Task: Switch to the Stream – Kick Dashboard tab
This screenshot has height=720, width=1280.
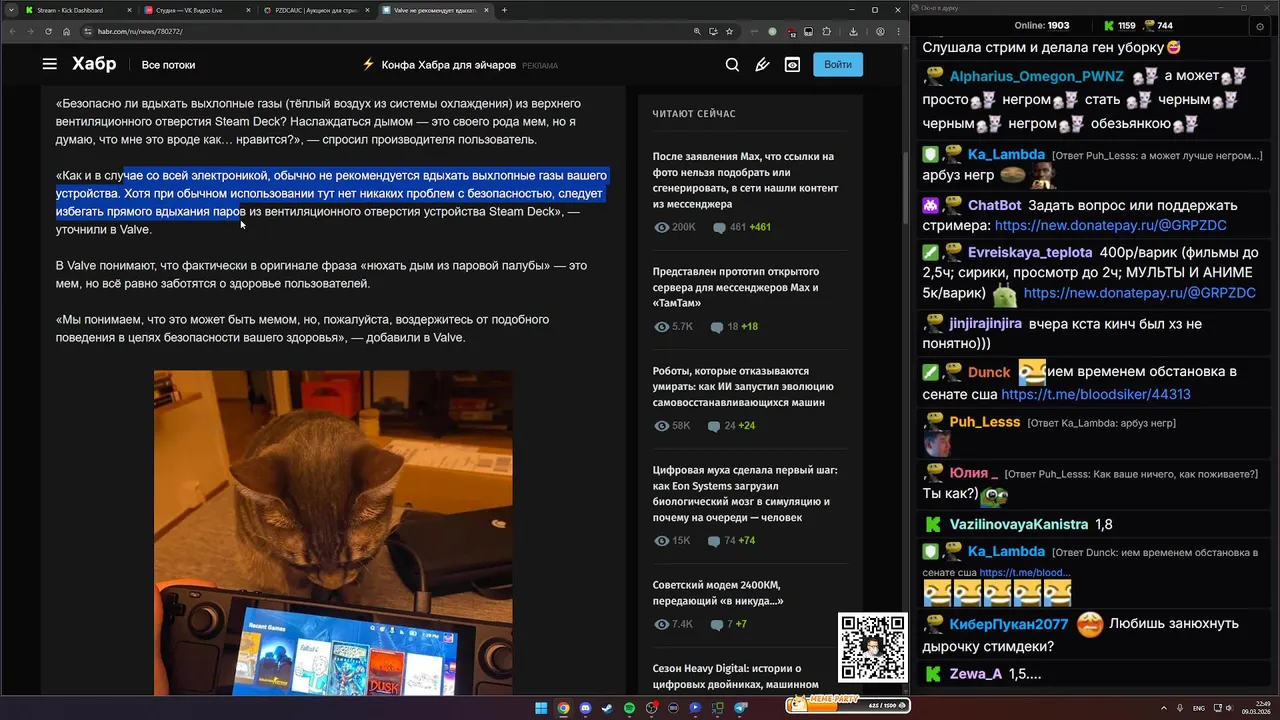Action: click(76, 10)
